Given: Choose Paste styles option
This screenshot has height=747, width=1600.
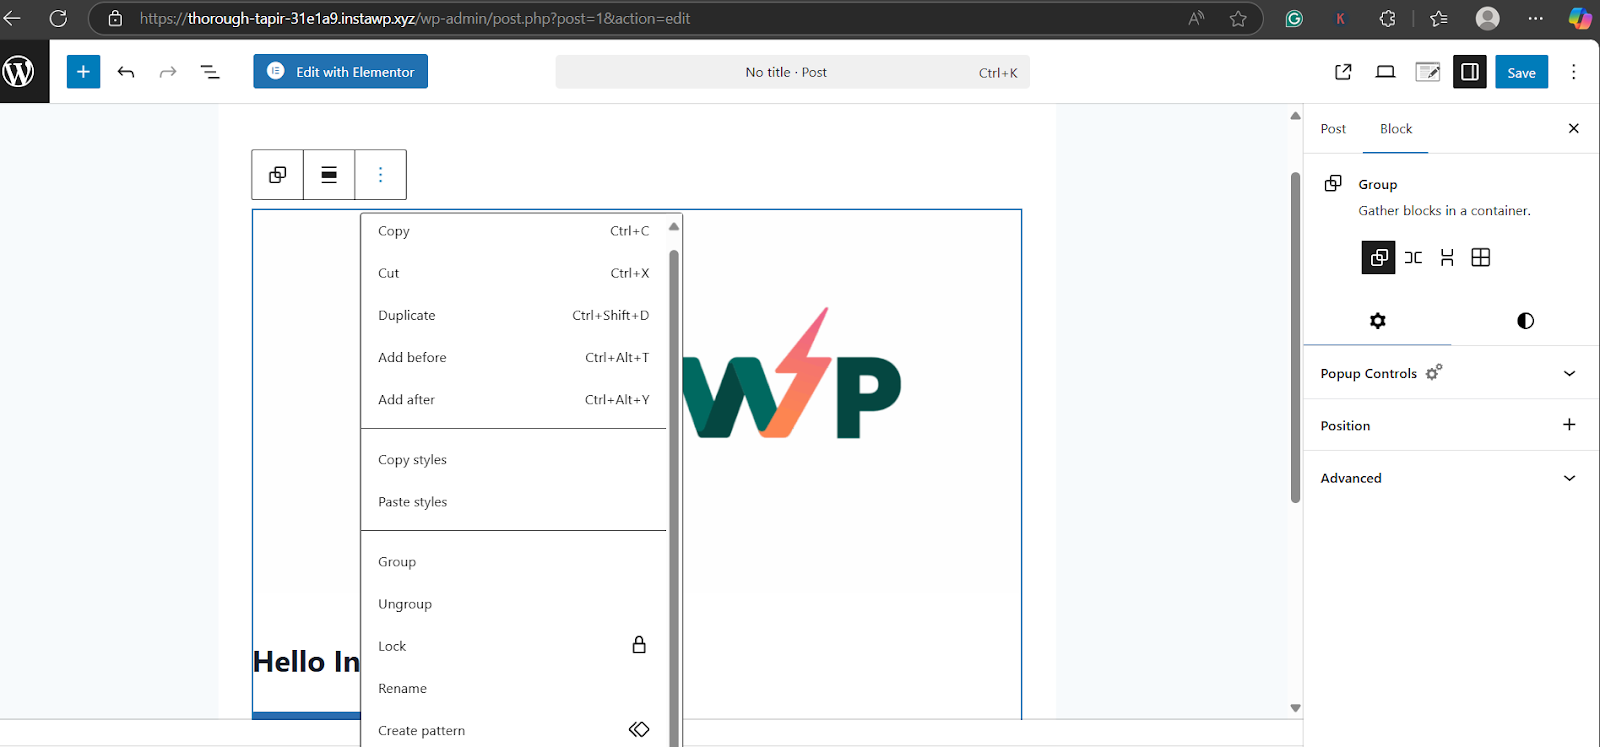Looking at the screenshot, I should click(514, 502).
